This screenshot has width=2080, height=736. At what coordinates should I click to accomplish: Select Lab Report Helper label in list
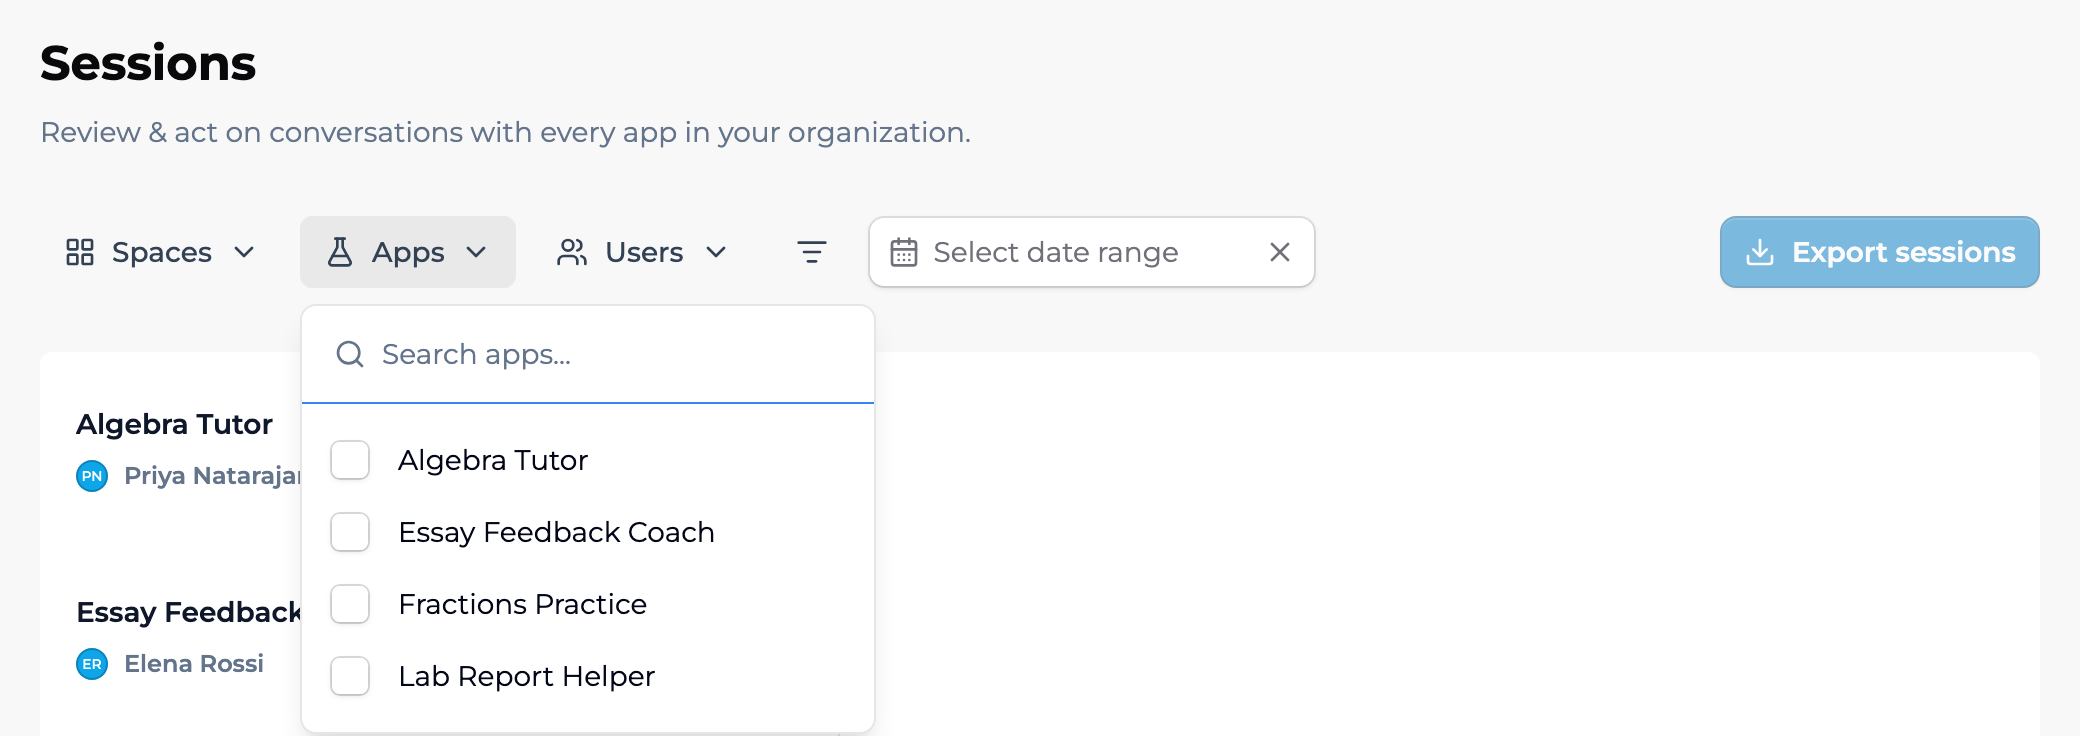pos(526,676)
